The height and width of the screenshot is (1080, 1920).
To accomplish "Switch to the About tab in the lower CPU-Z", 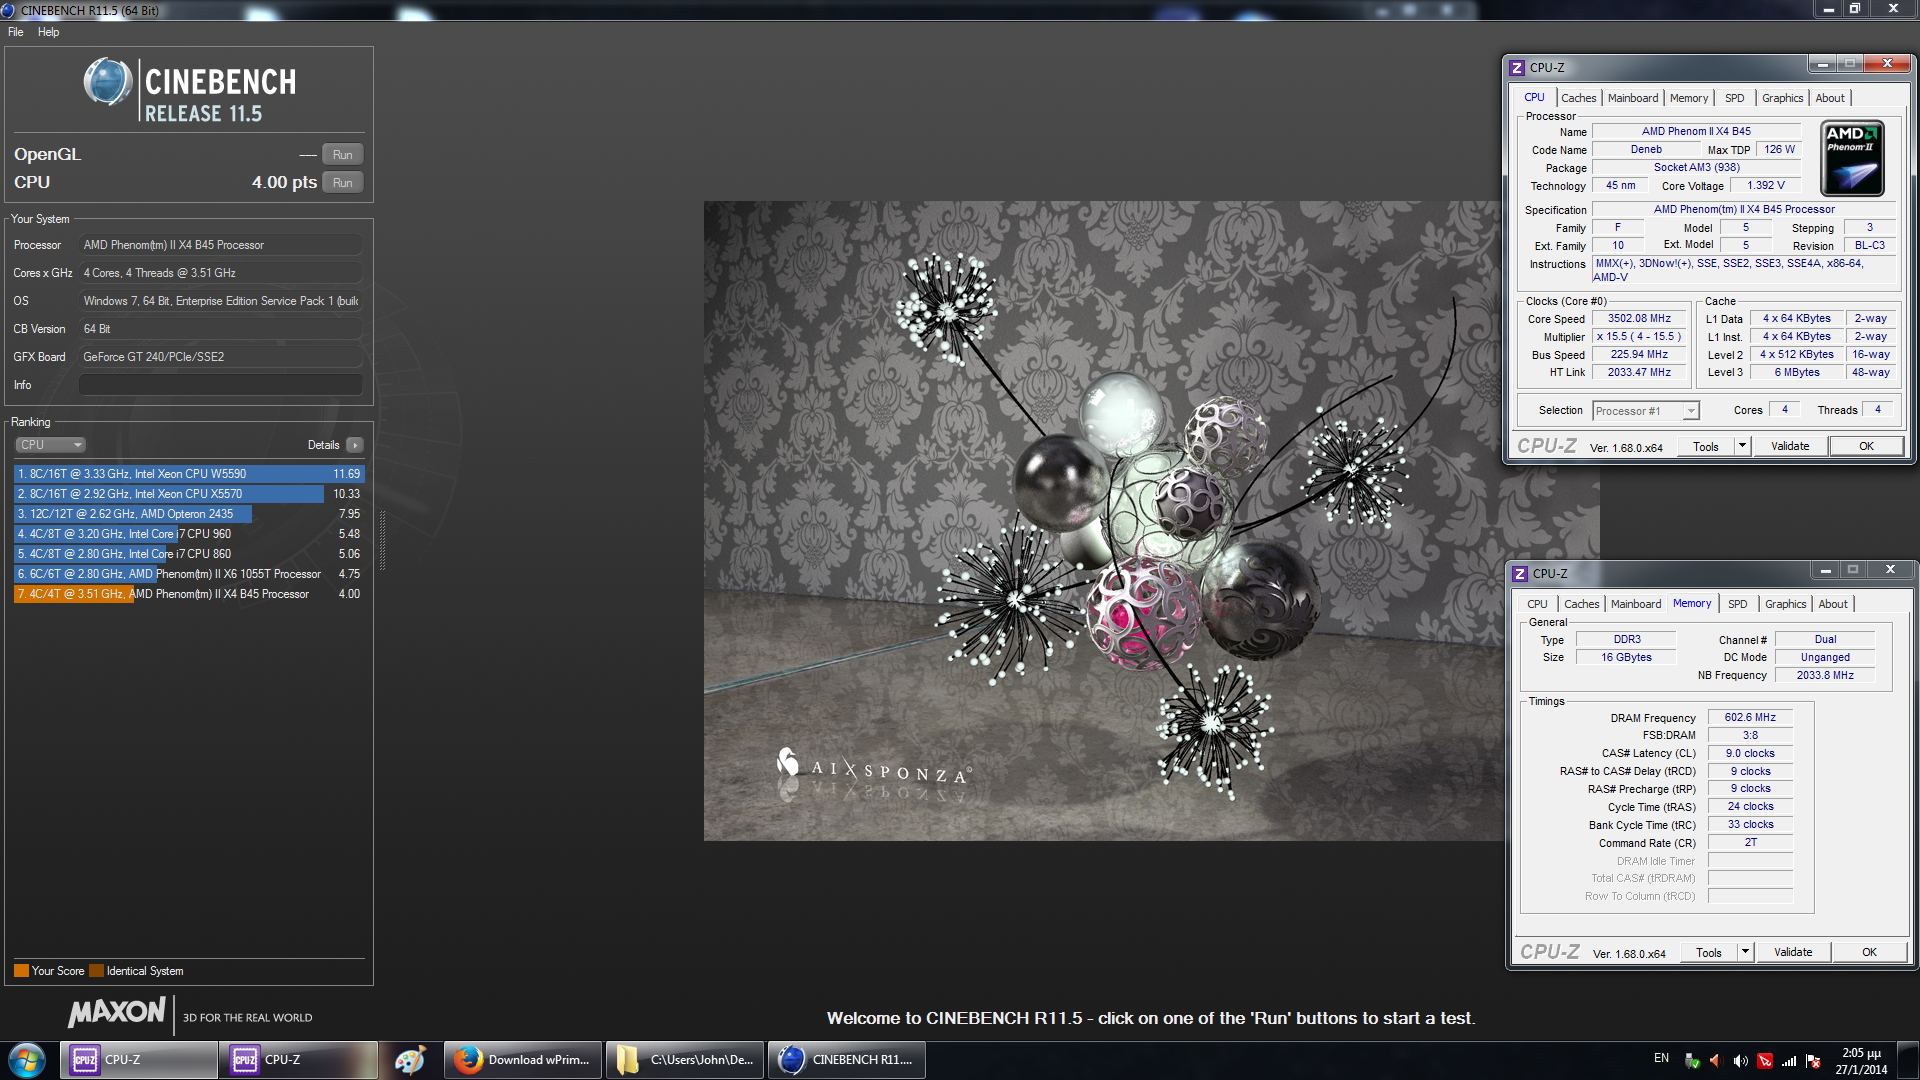I will click(x=1833, y=604).
